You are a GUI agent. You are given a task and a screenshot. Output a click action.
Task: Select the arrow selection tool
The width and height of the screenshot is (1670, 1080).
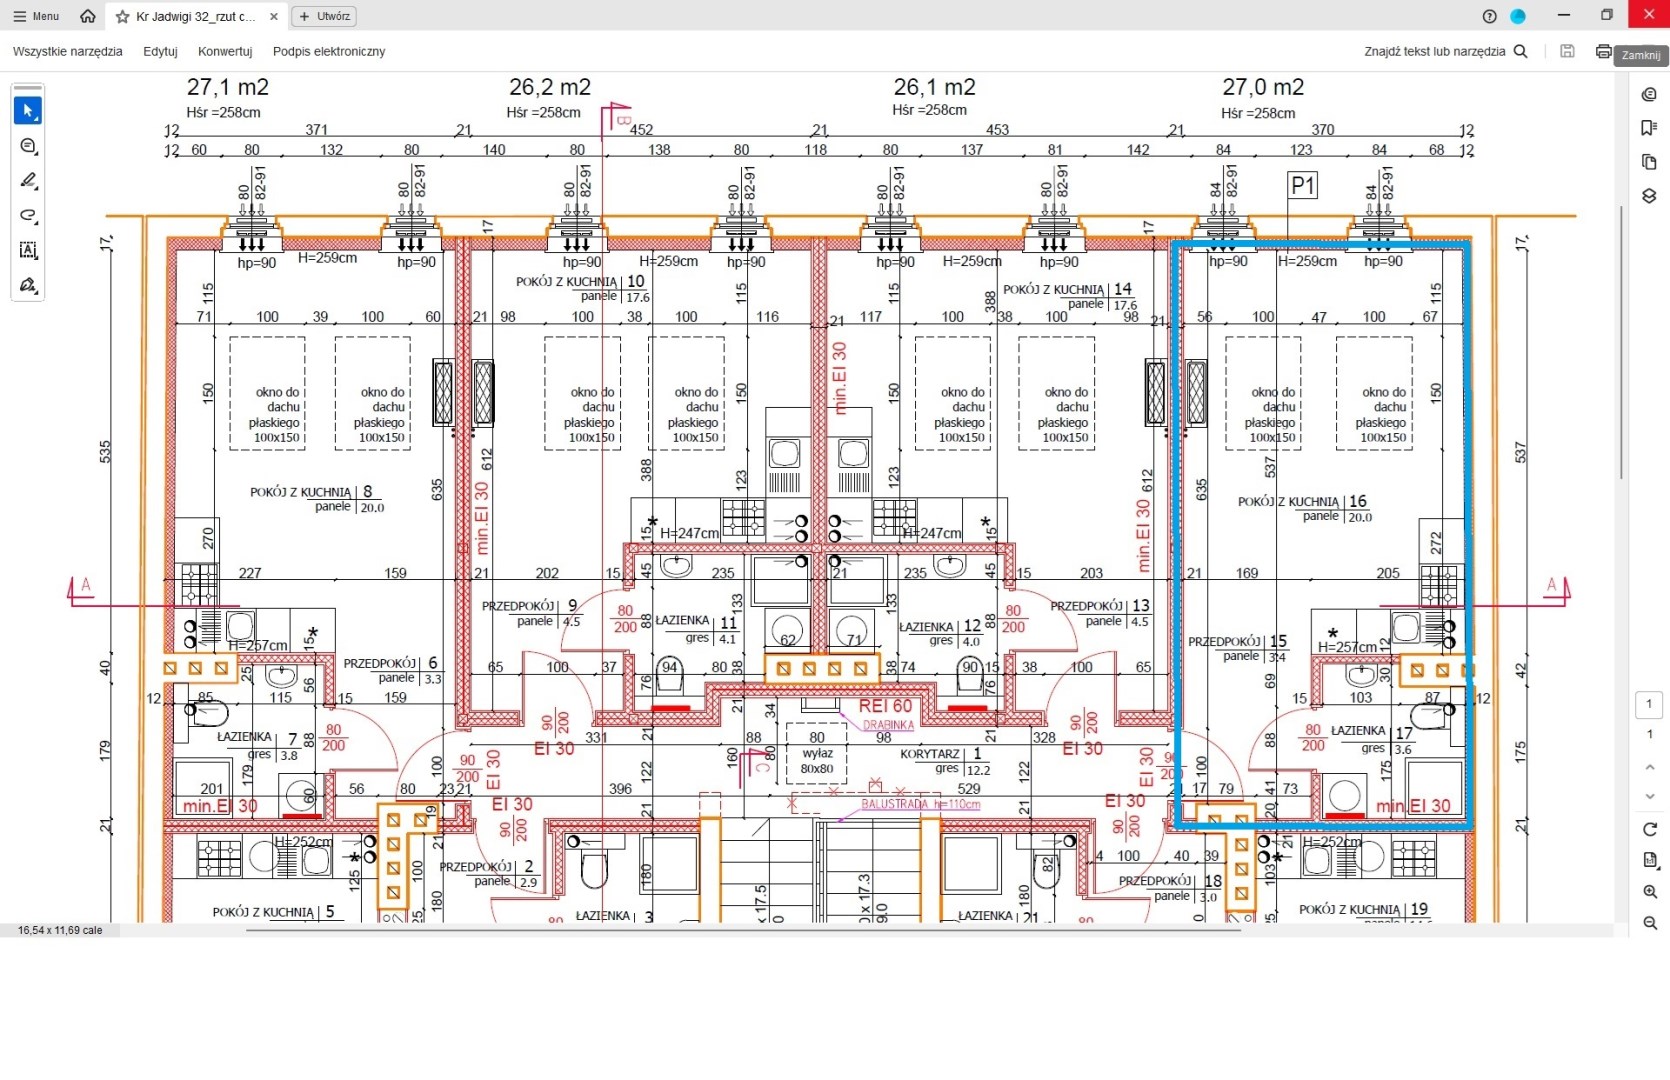pyautogui.click(x=28, y=111)
